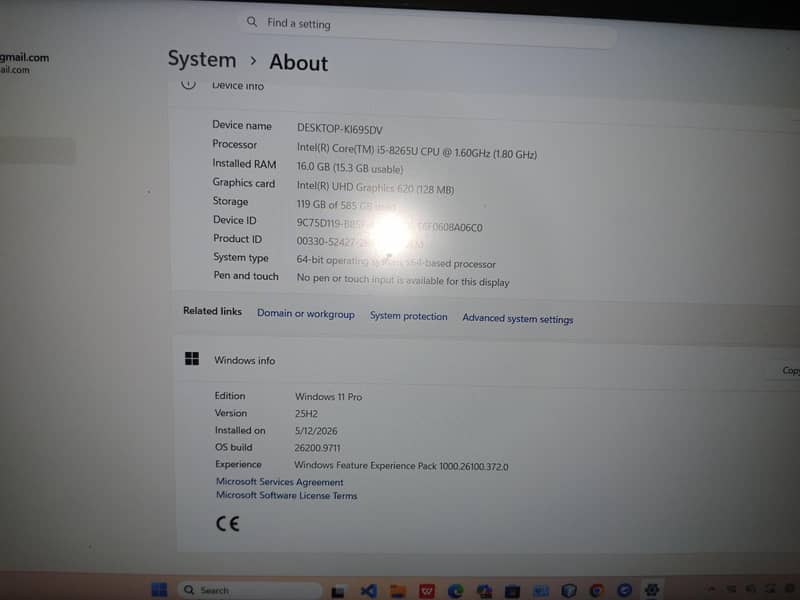Image resolution: width=800 pixels, height=600 pixels.
Task: Open Microsoft Services Agreement link
Action: (x=279, y=482)
